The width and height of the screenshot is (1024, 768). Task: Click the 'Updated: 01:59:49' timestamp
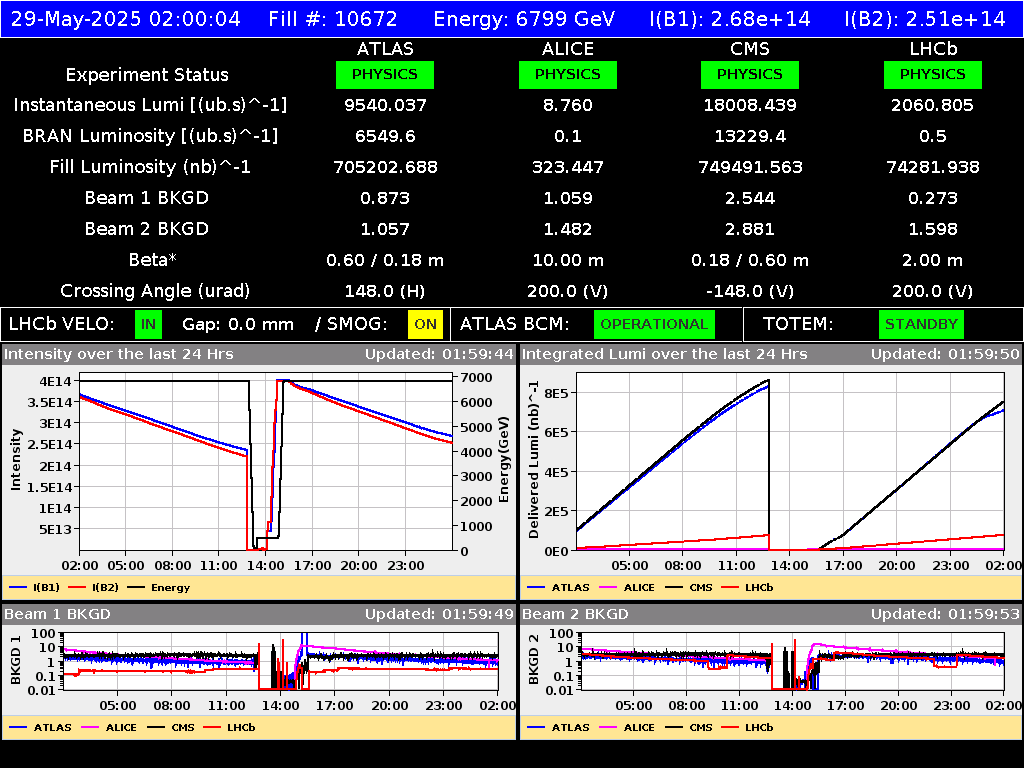pos(440,615)
